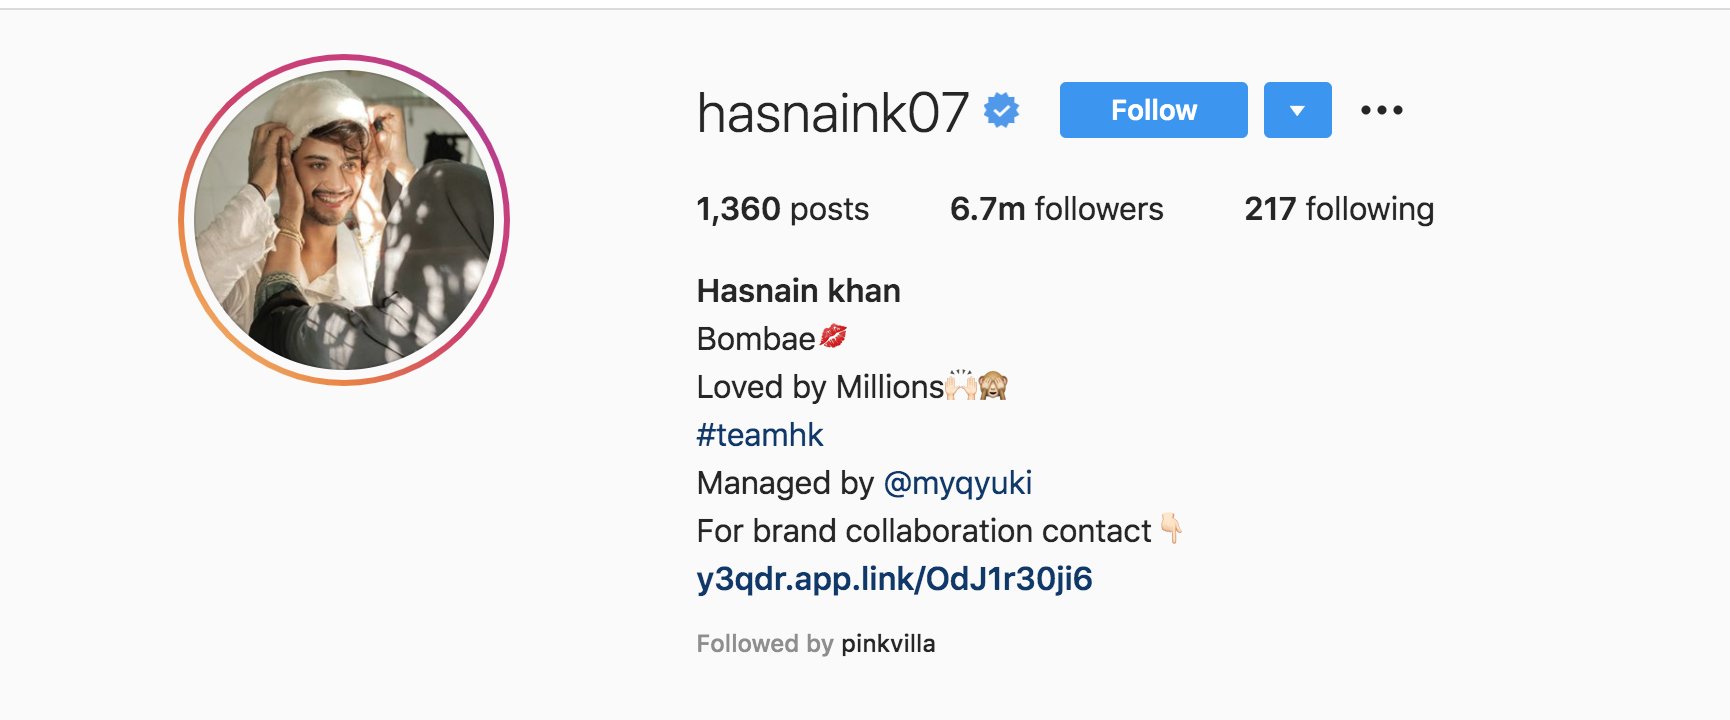Screen dimensions: 1730x720
Task: Follow the hasnaink07 account
Action: pyautogui.click(x=1153, y=110)
